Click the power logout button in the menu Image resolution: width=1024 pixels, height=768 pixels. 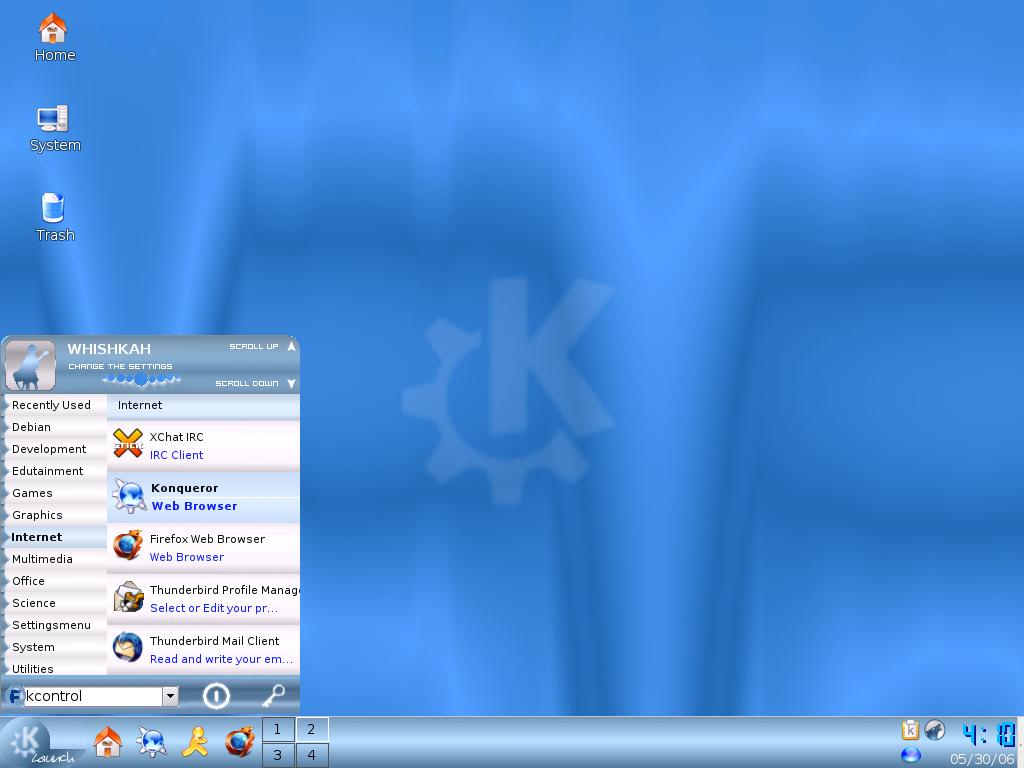[216, 696]
